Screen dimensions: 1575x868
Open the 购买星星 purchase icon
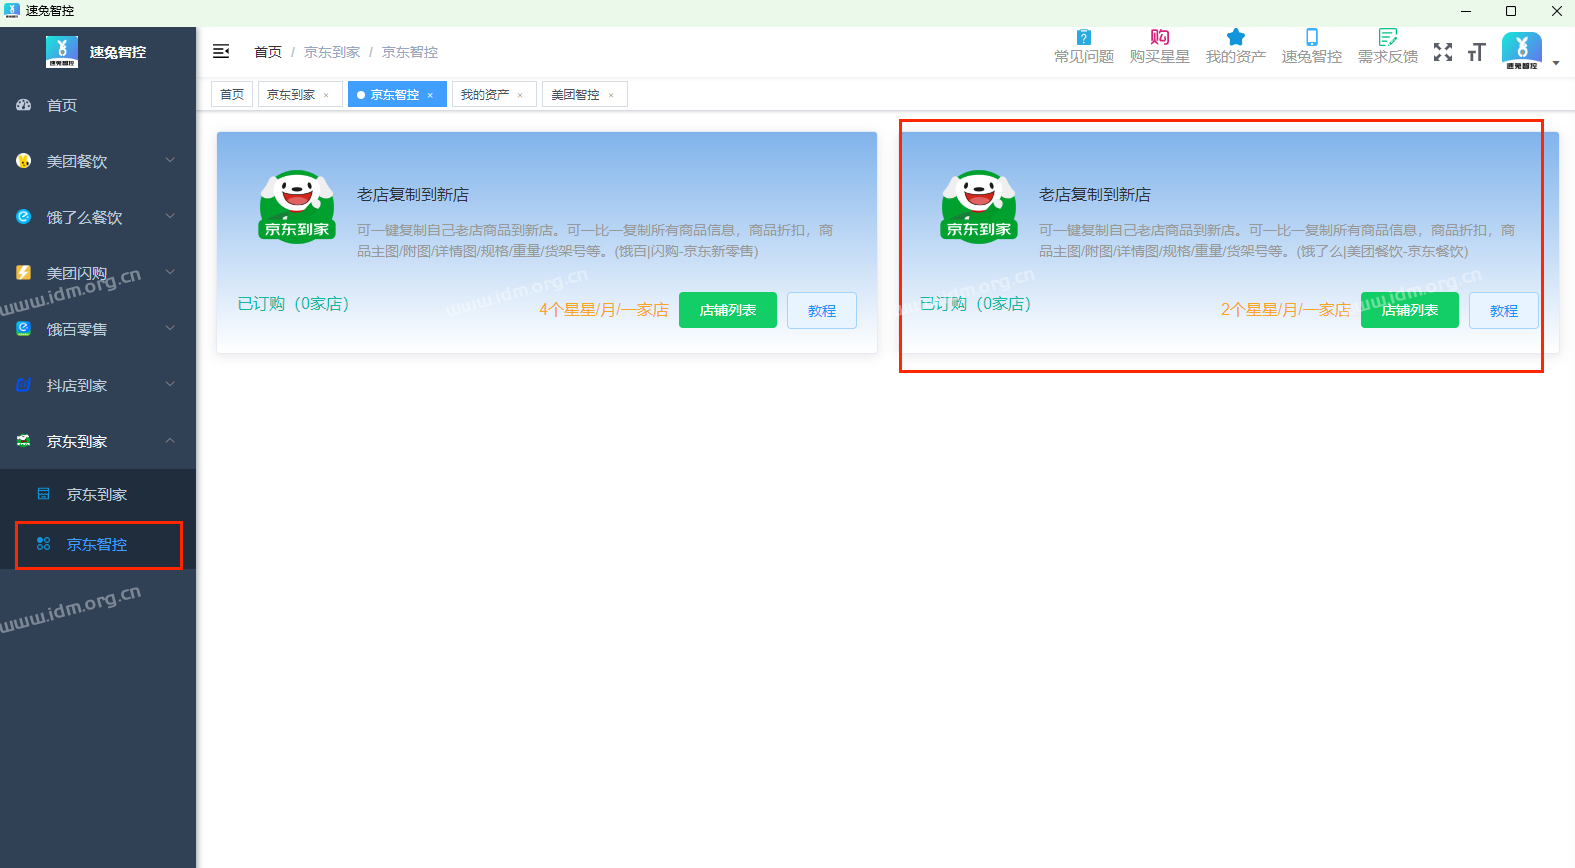1160,37
